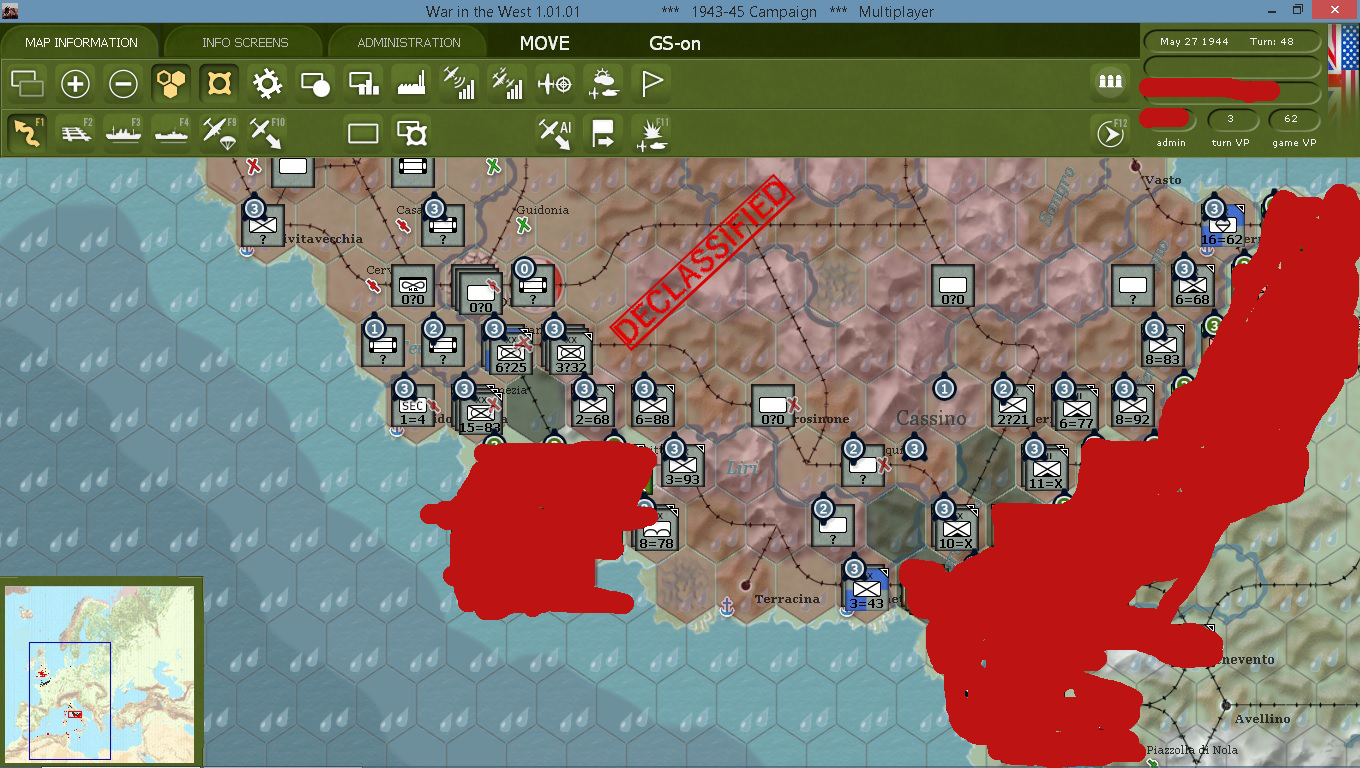Zoom out the map with the minus icon

[x=123, y=84]
